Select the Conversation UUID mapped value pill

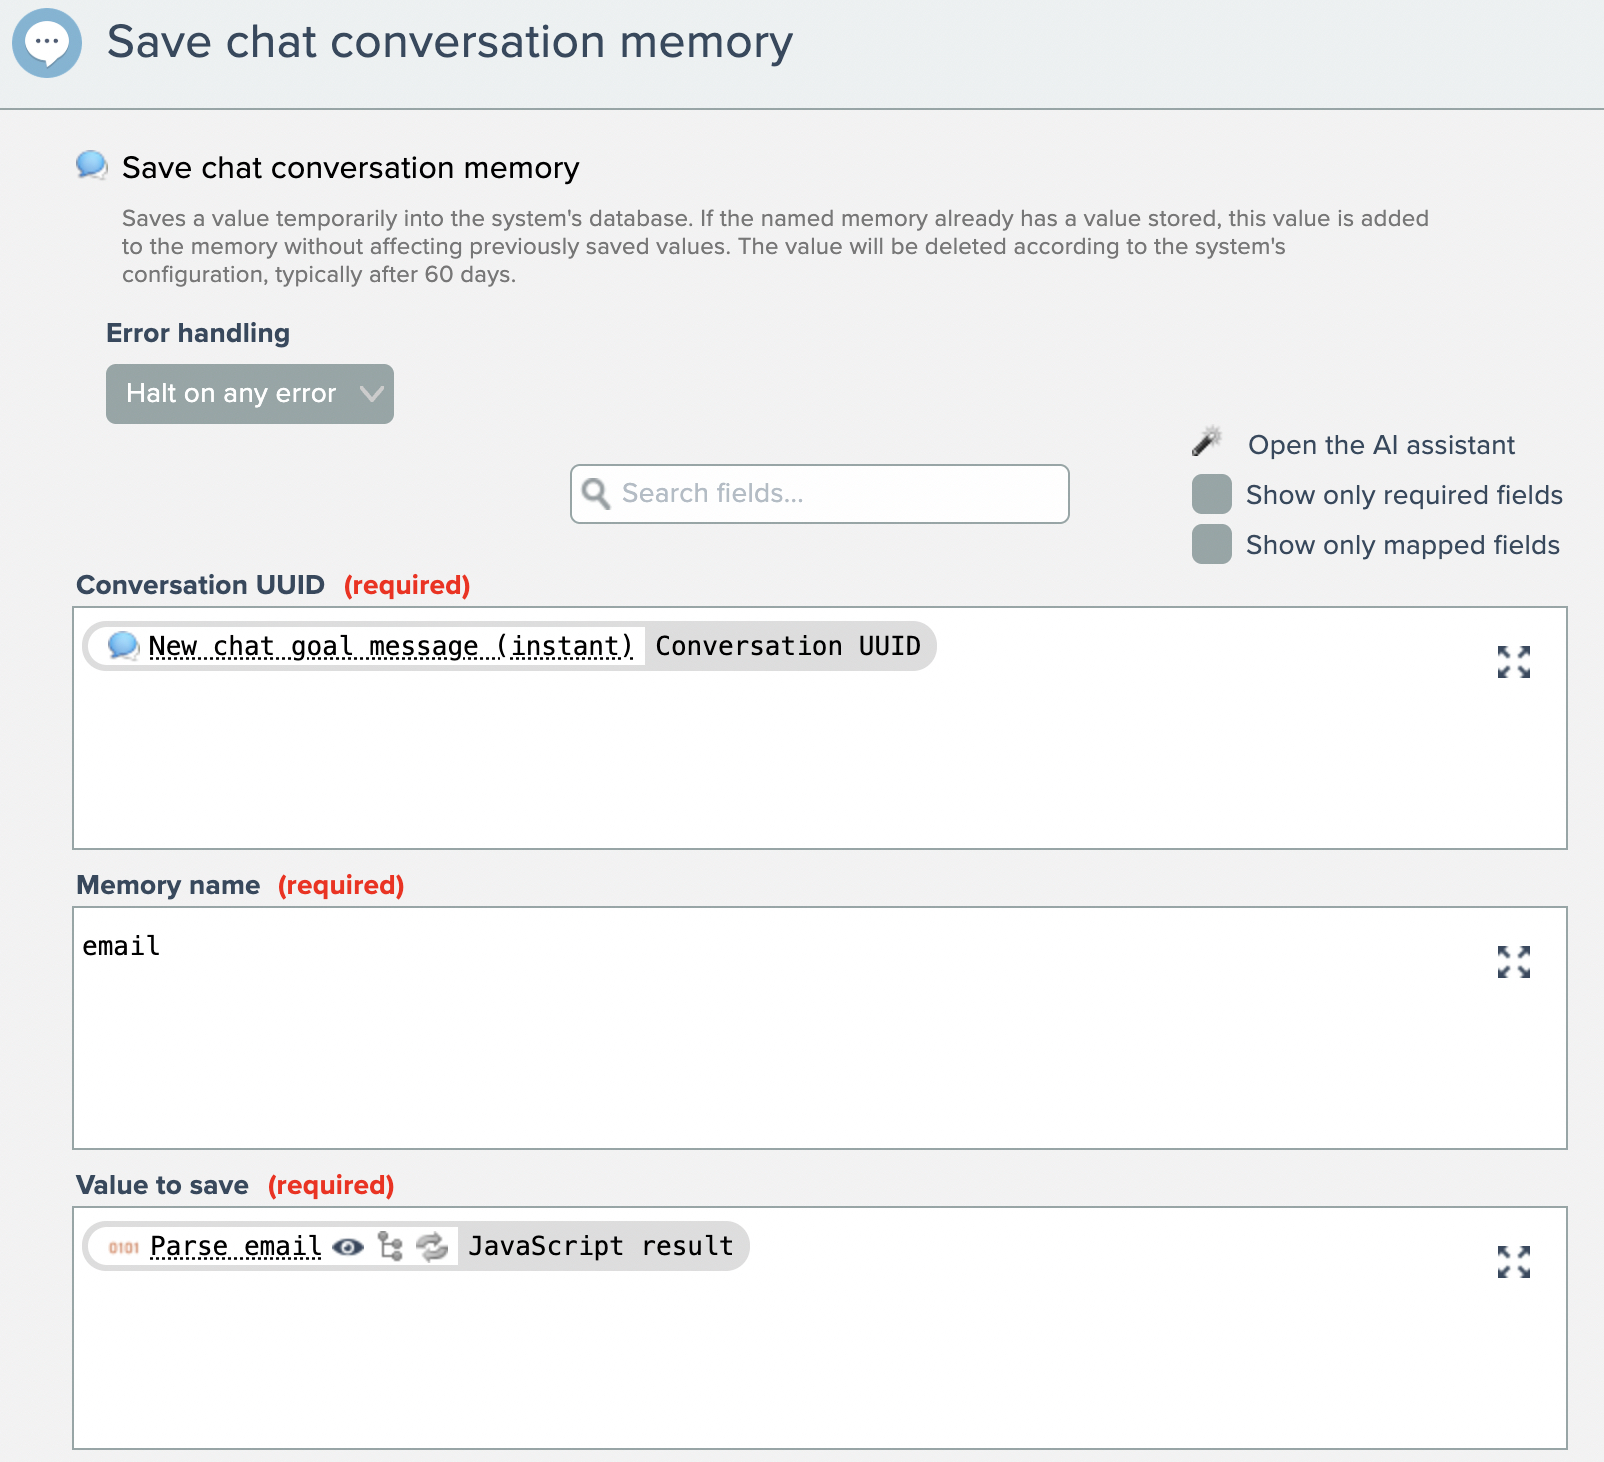(788, 647)
